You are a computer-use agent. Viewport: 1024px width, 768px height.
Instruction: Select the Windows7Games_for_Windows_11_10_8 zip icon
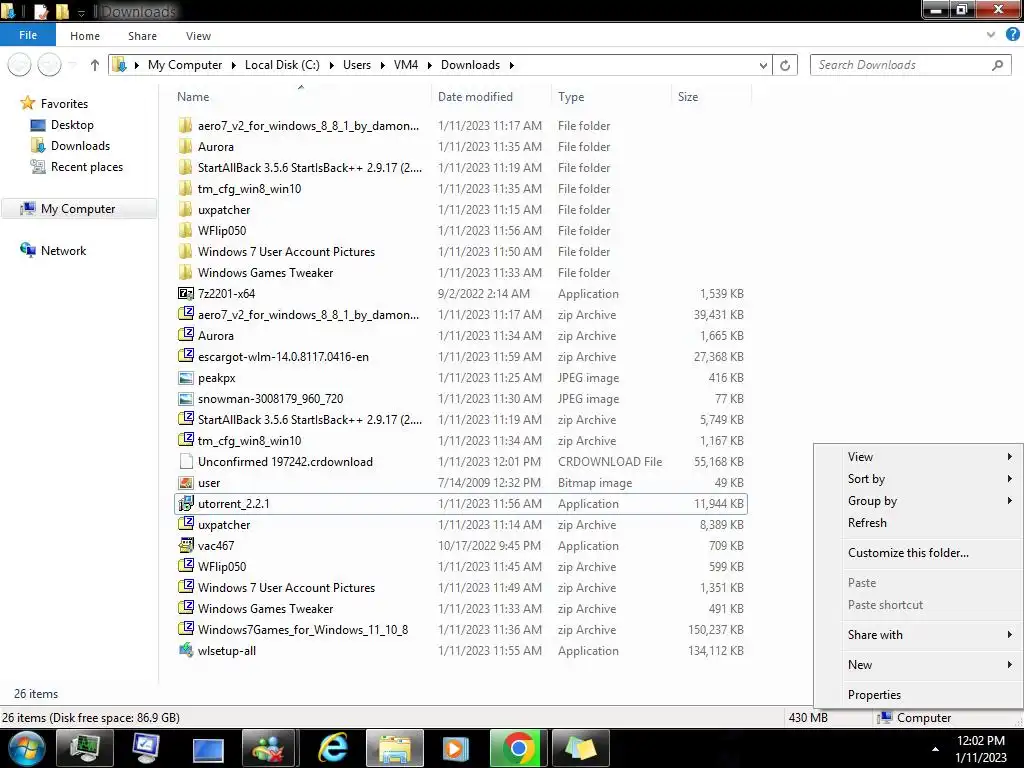(x=186, y=630)
